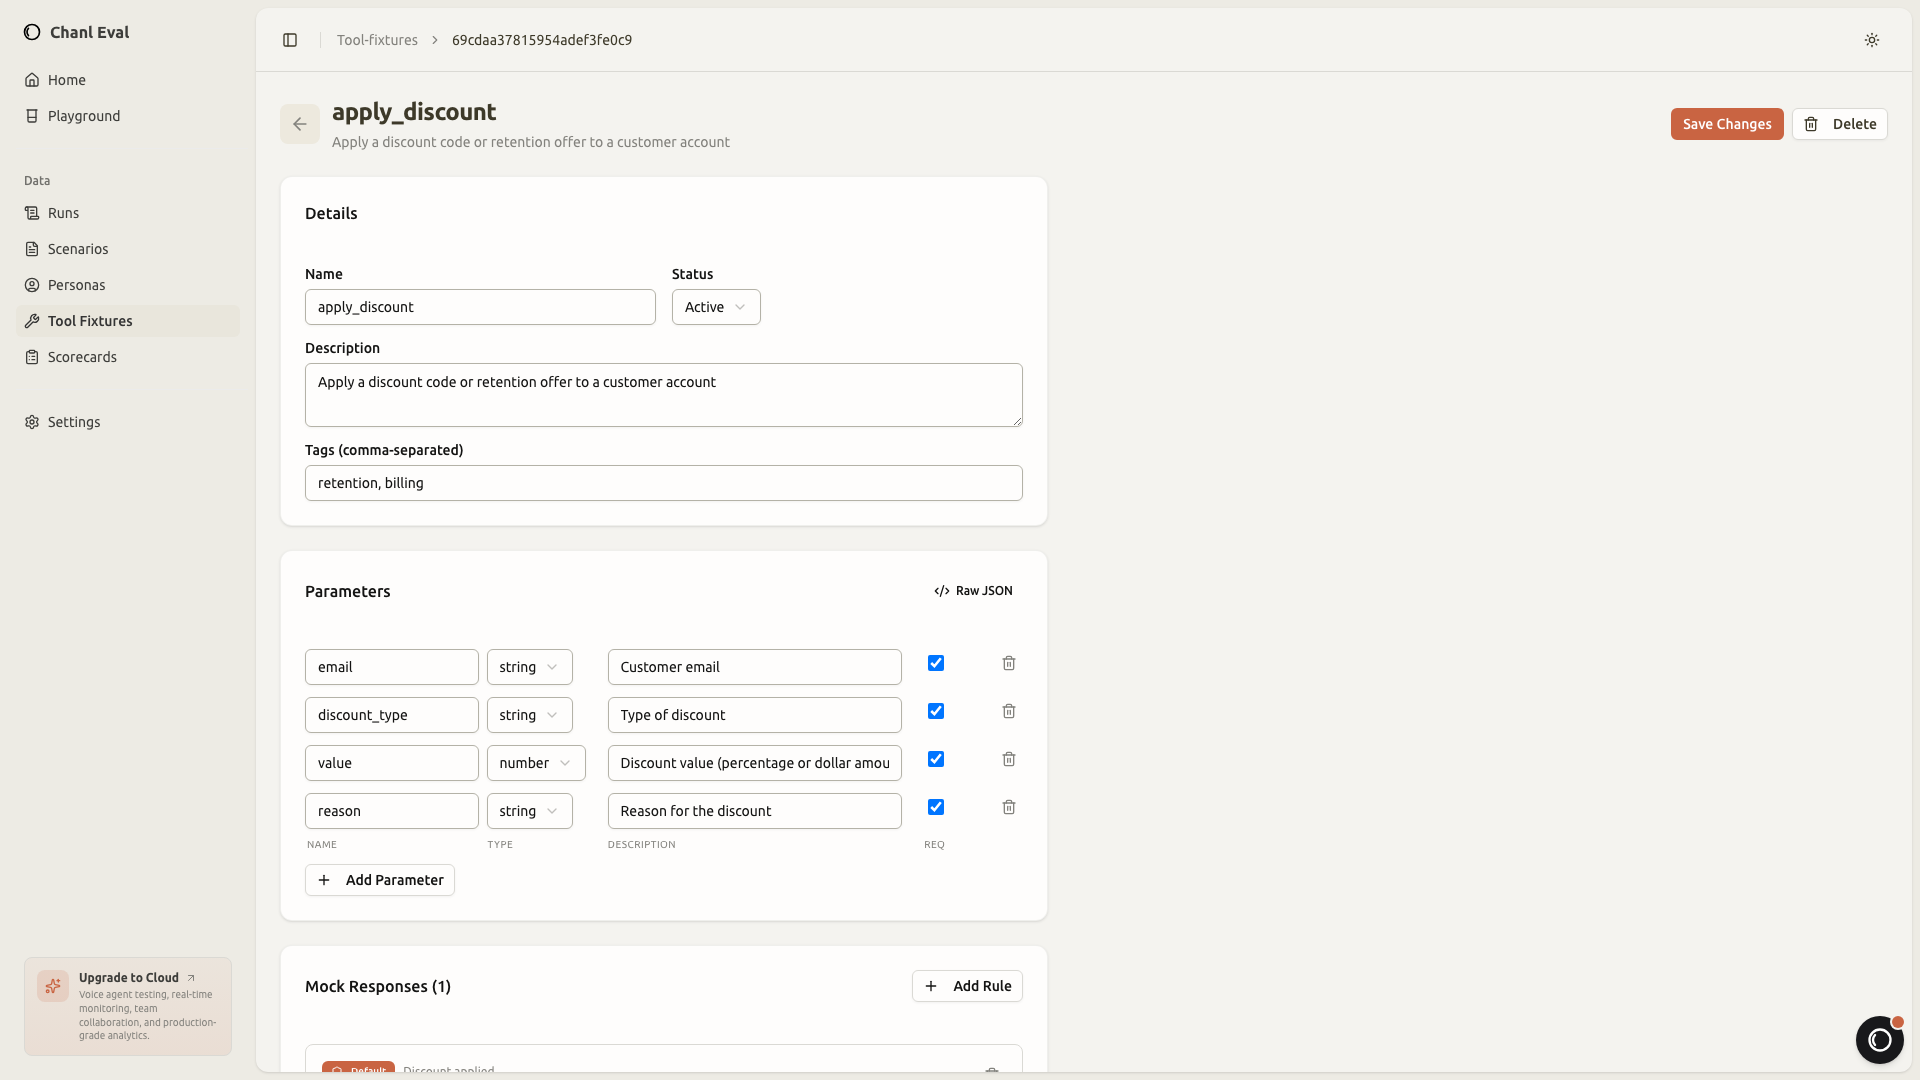The width and height of the screenshot is (1920, 1080).
Task: View Raw JSON for parameters
Action: 972,591
